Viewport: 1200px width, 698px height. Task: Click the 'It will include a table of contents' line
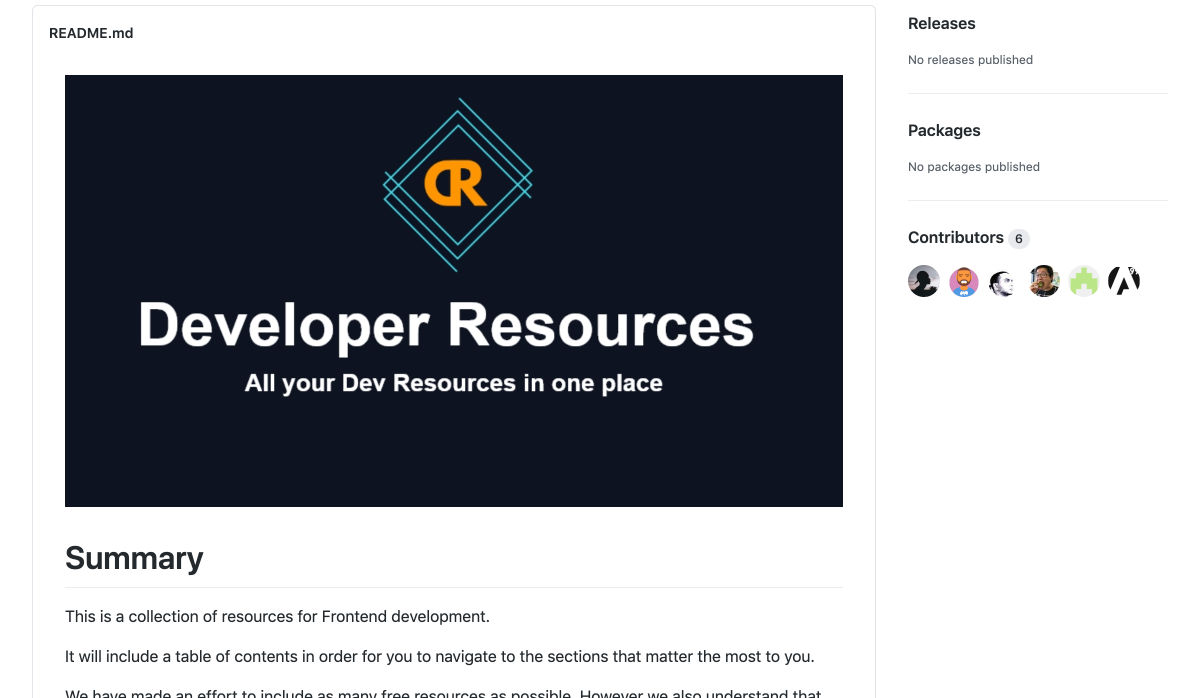[440, 657]
